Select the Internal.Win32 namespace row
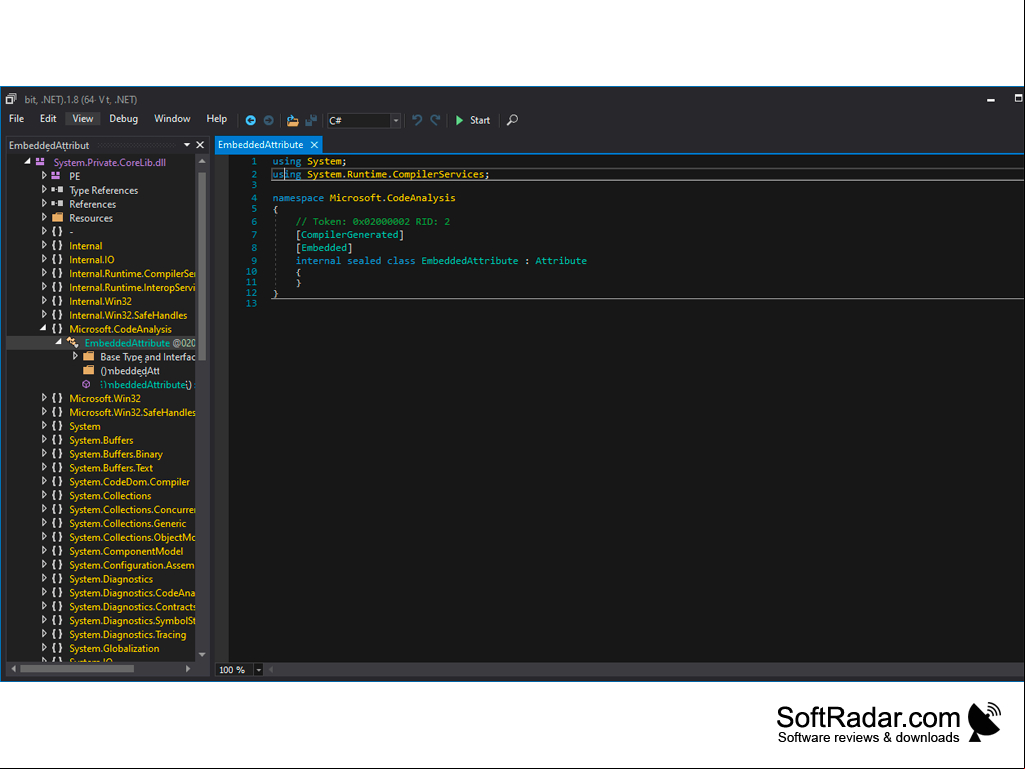The height and width of the screenshot is (769, 1025). pos(101,301)
